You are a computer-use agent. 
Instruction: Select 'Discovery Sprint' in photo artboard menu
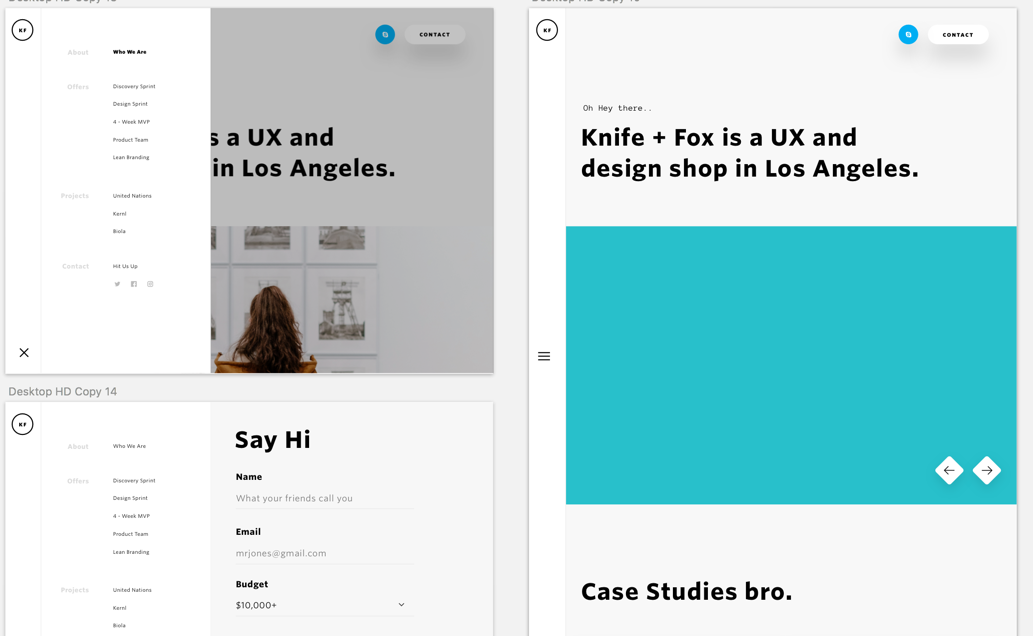click(x=134, y=86)
